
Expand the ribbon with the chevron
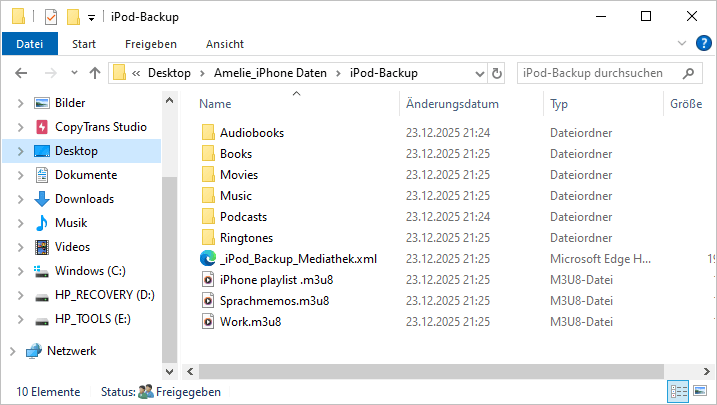pos(682,43)
